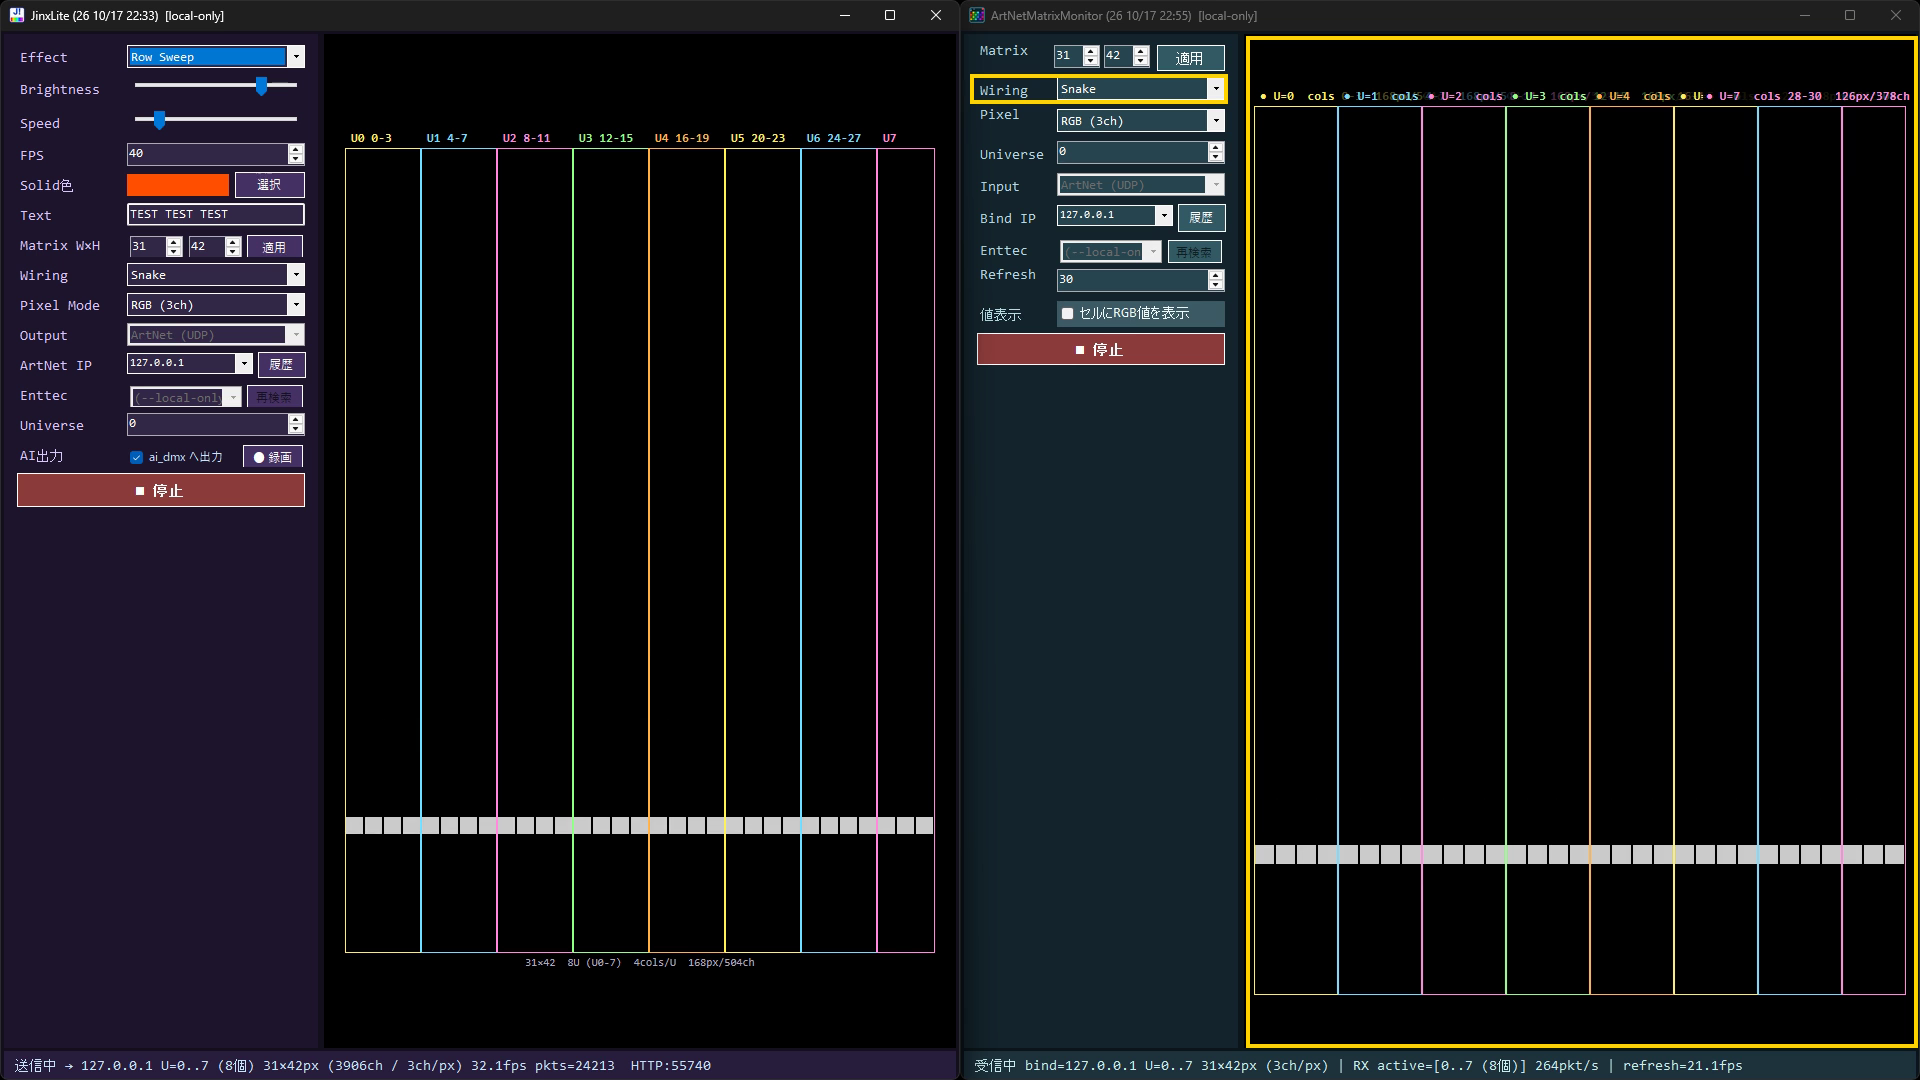Click the Brightness slider handle

coord(261,86)
